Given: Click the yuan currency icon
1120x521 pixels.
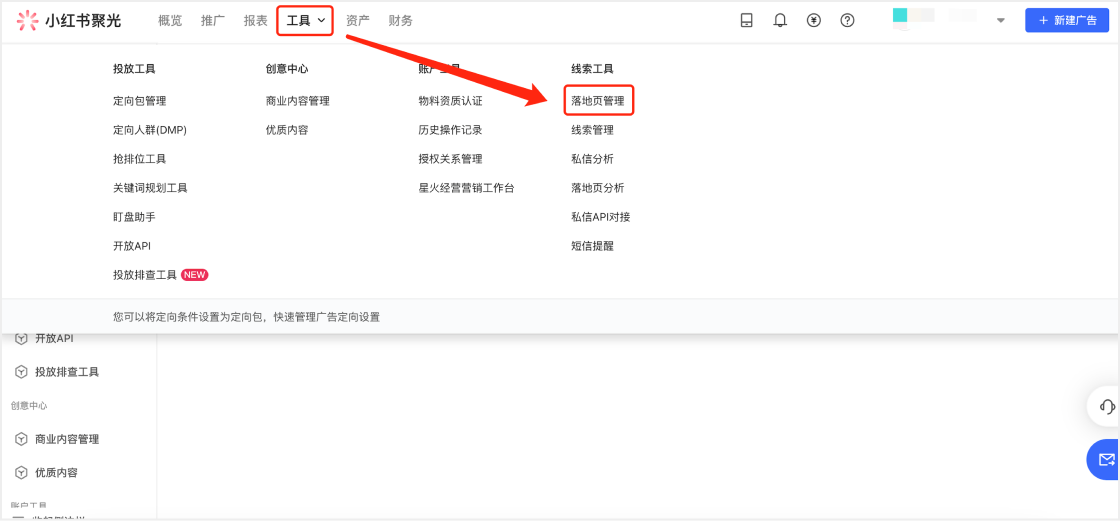Looking at the screenshot, I should tap(814, 21).
